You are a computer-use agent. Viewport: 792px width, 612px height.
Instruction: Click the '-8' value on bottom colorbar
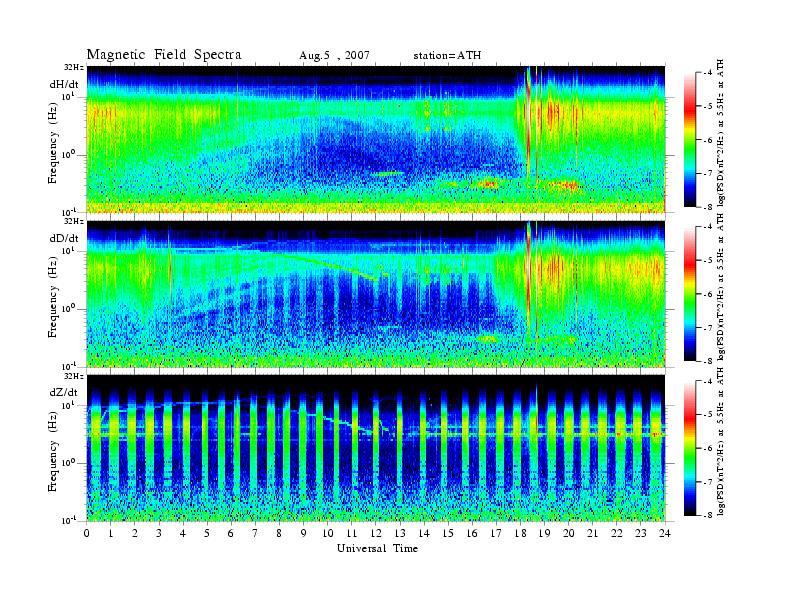coord(706,515)
